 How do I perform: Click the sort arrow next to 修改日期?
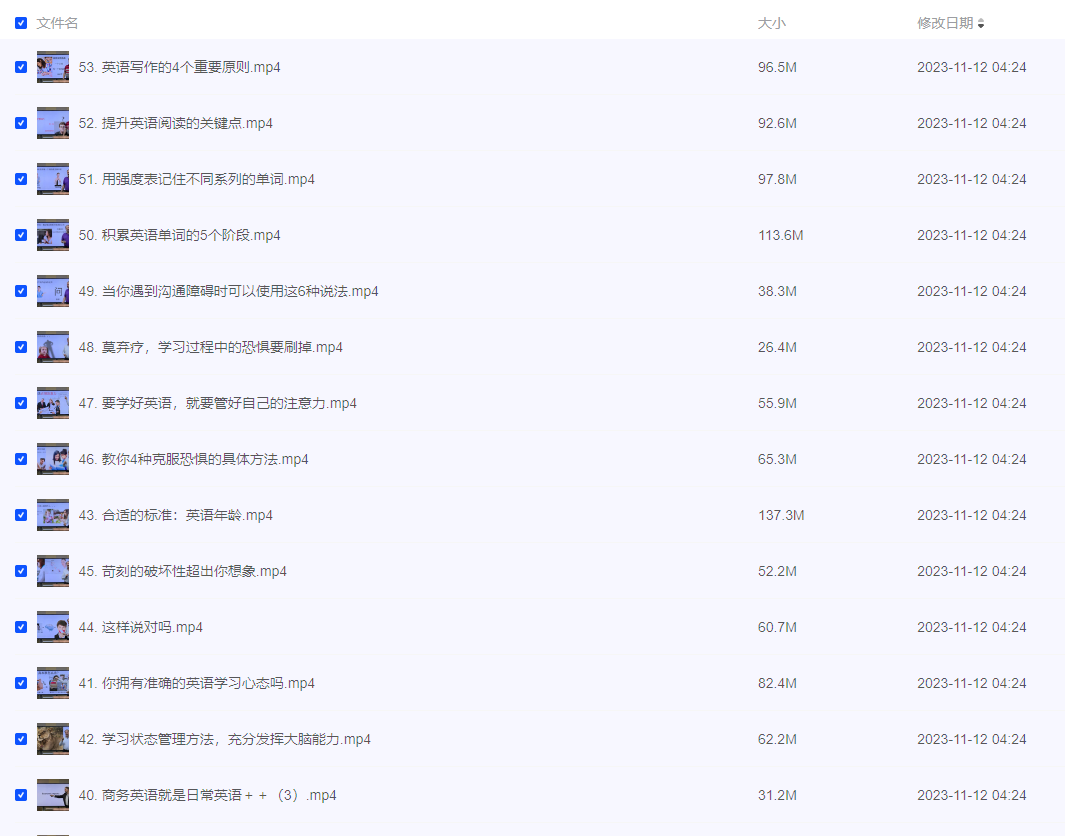pos(981,24)
